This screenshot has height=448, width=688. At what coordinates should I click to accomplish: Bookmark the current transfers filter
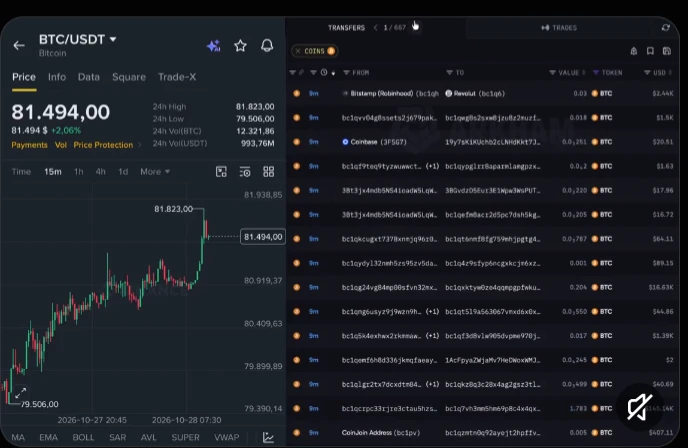pos(650,51)
